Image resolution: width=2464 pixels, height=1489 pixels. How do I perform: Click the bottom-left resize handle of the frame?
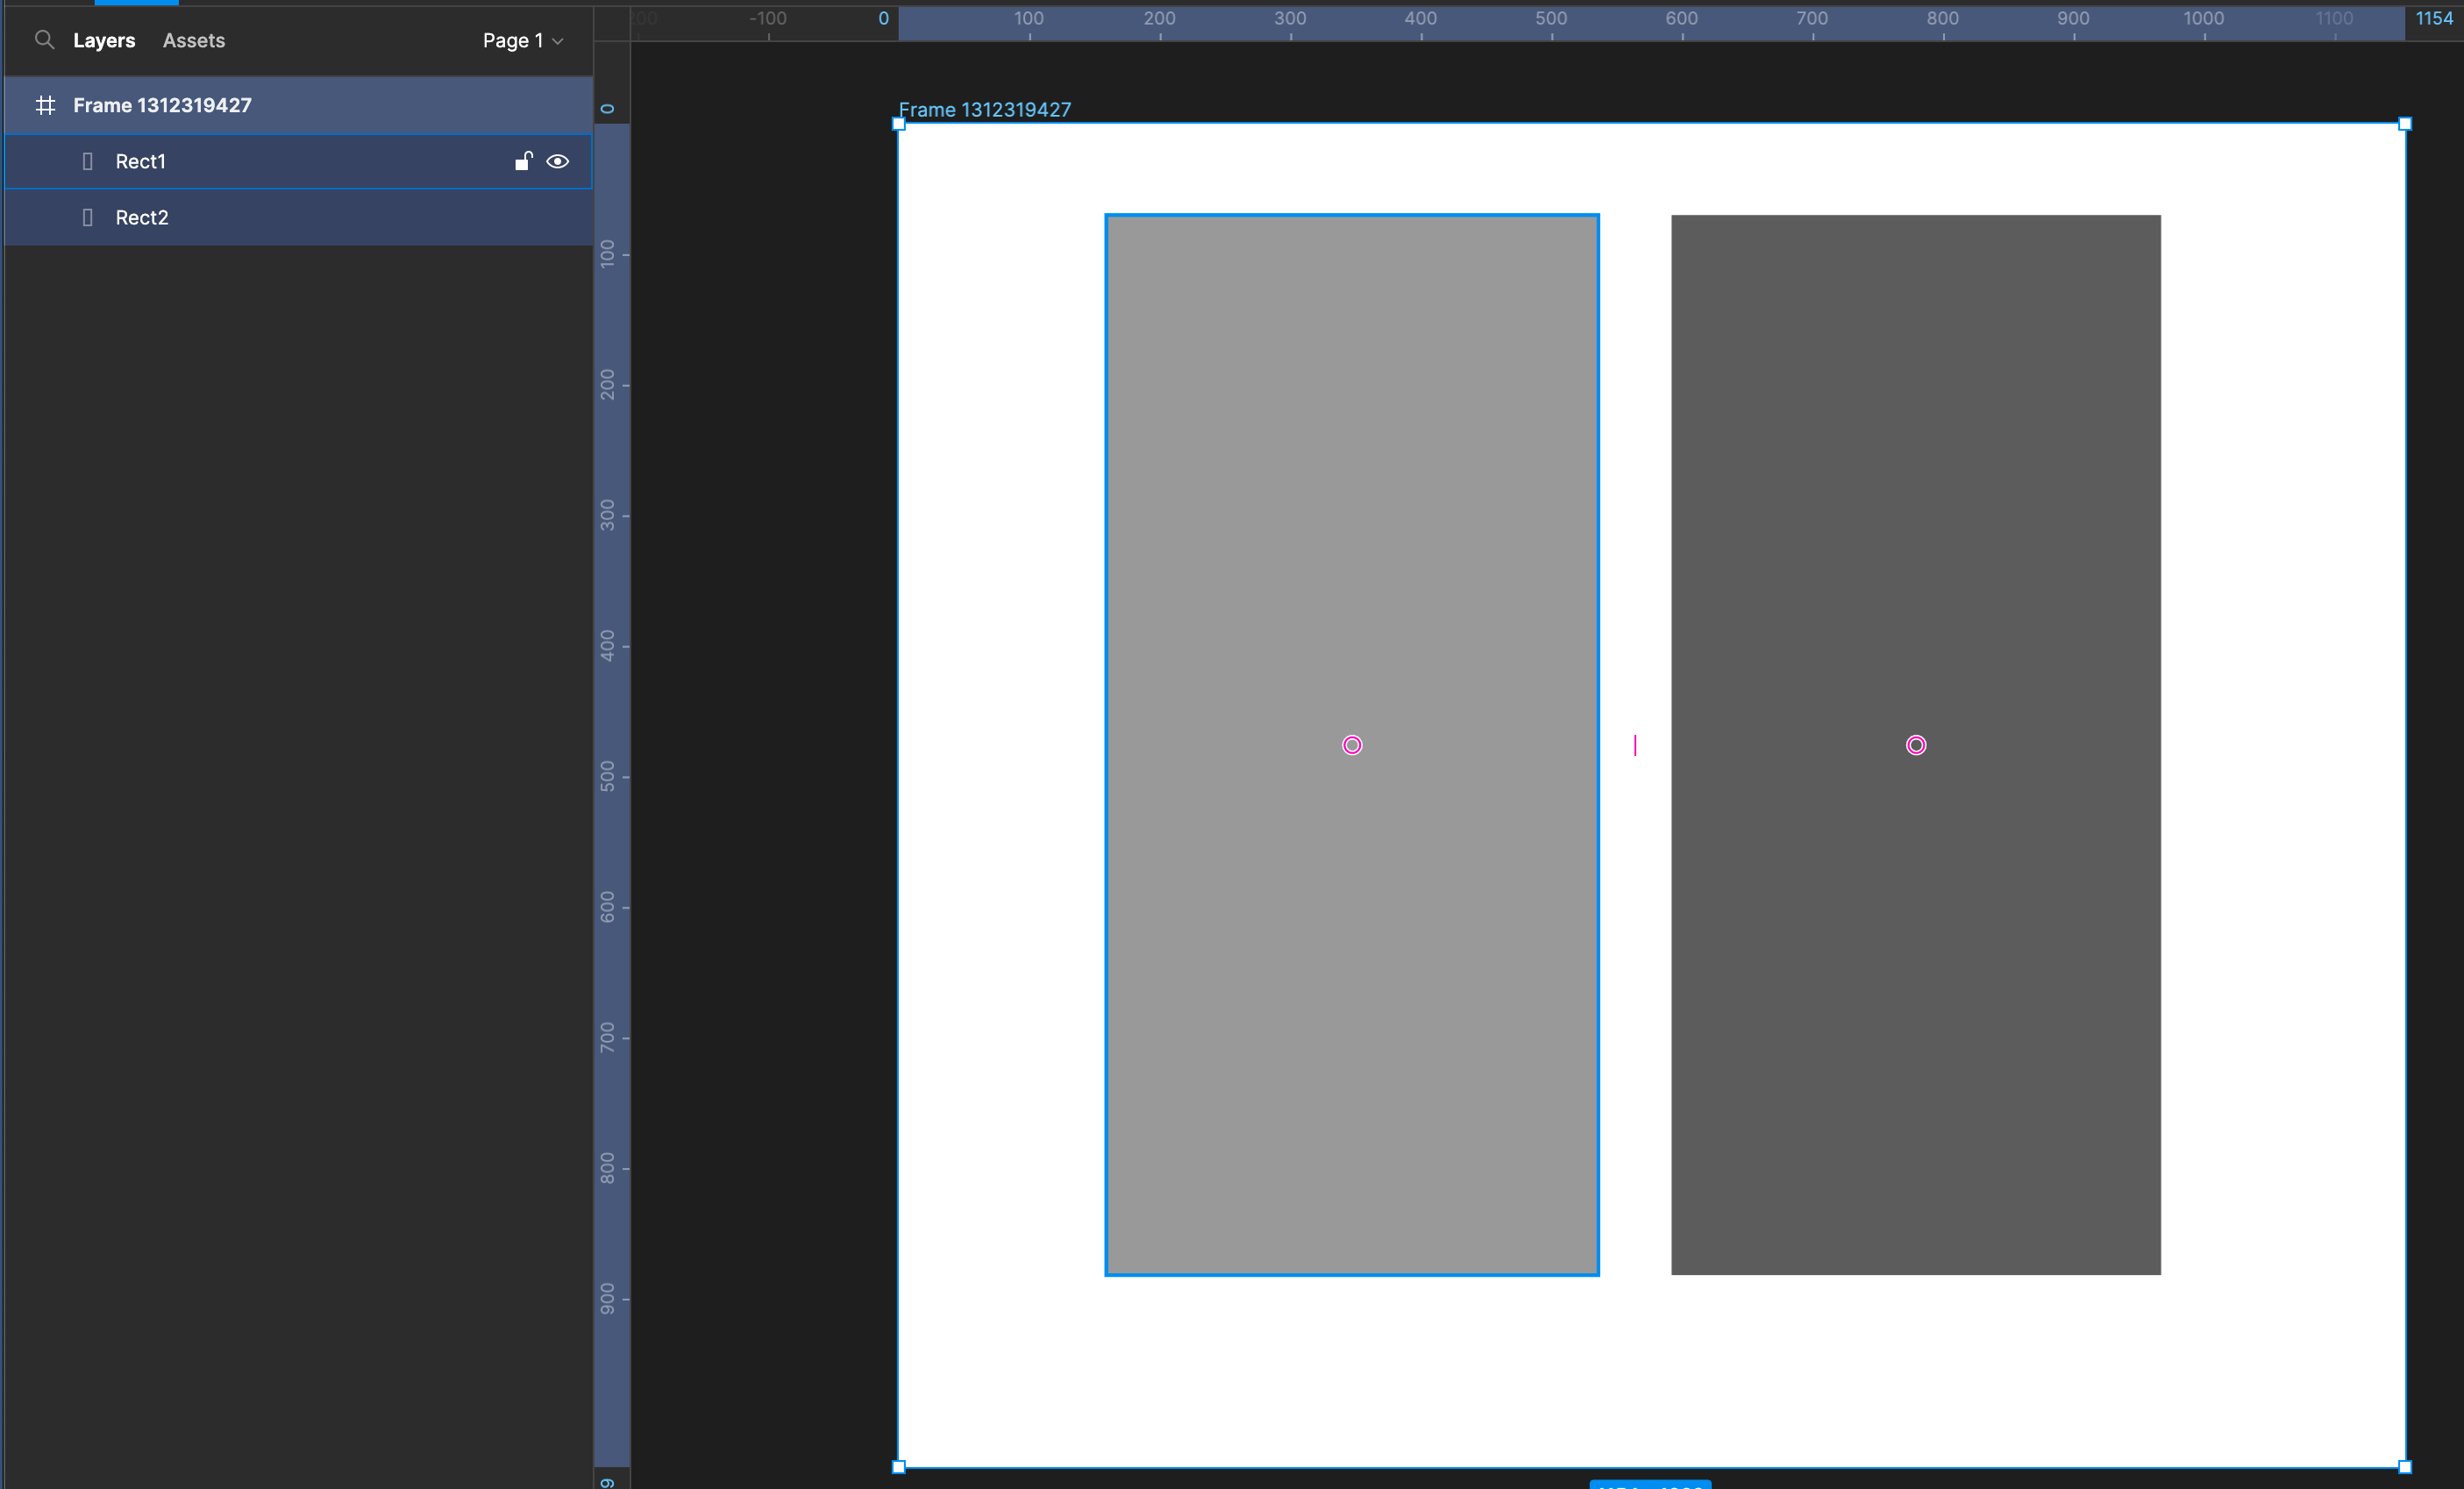click(898, 1467)
